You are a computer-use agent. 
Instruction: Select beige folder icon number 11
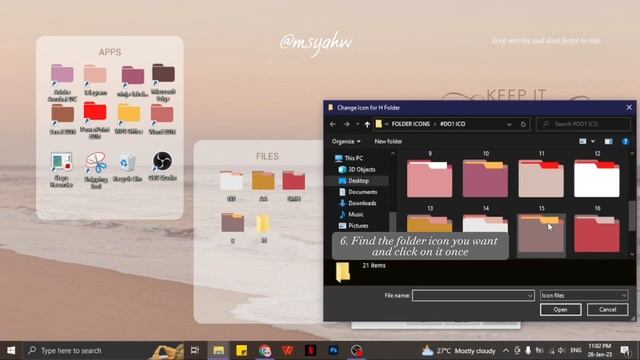coord(541,179)
